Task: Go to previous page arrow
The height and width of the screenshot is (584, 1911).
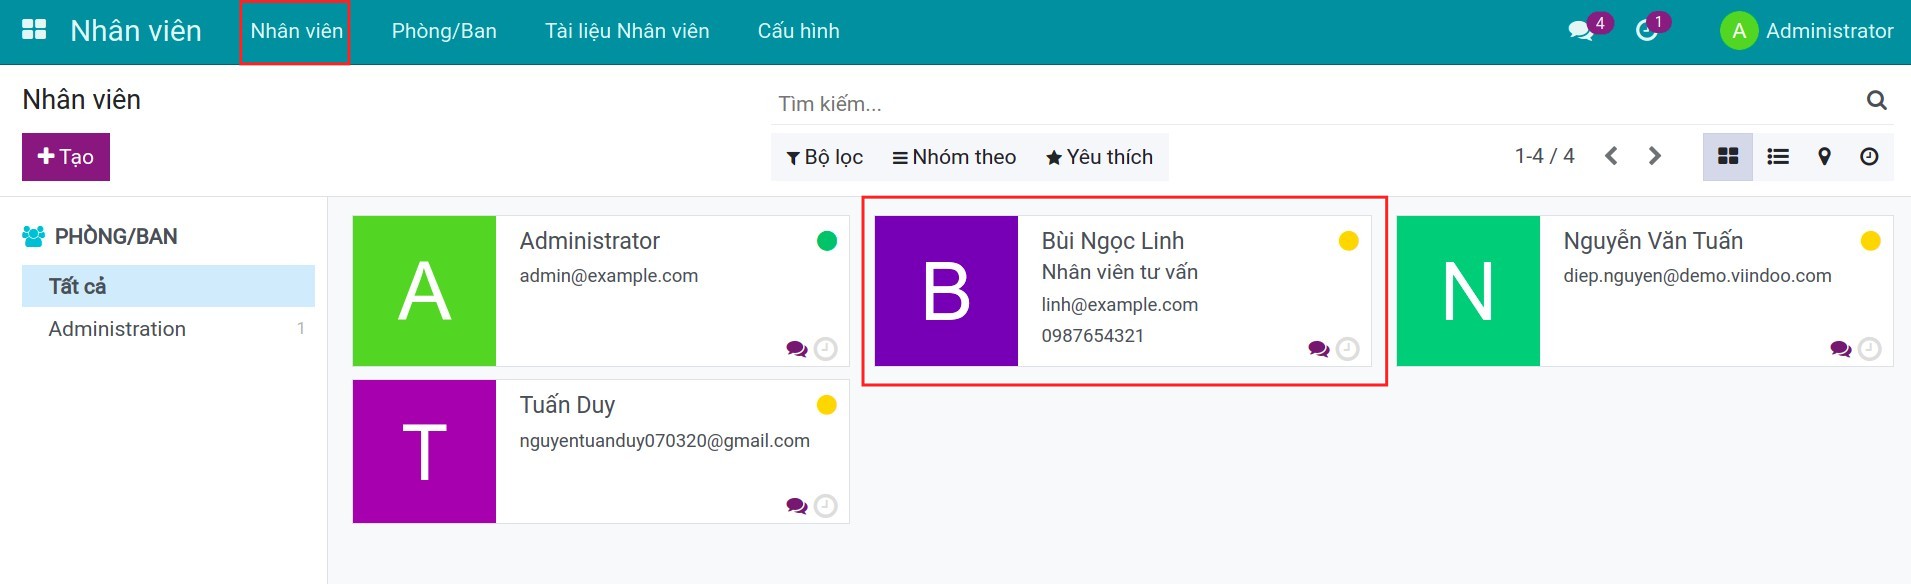Action: coord(1611,156)
